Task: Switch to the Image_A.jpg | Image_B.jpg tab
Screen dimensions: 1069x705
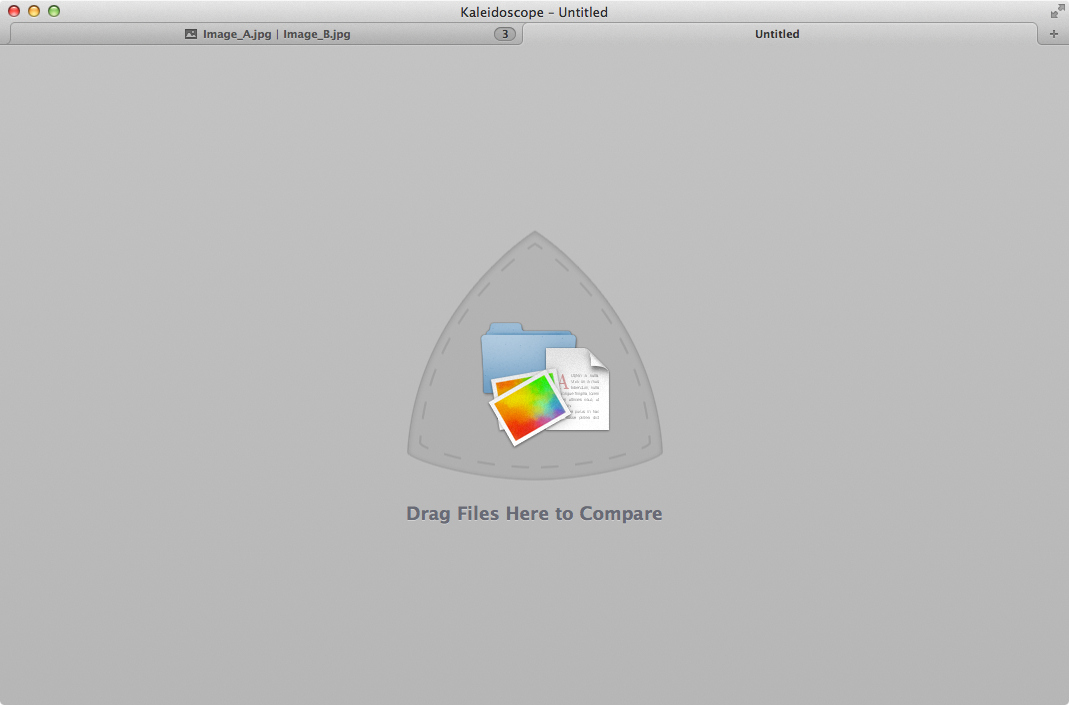Action: 267,34
